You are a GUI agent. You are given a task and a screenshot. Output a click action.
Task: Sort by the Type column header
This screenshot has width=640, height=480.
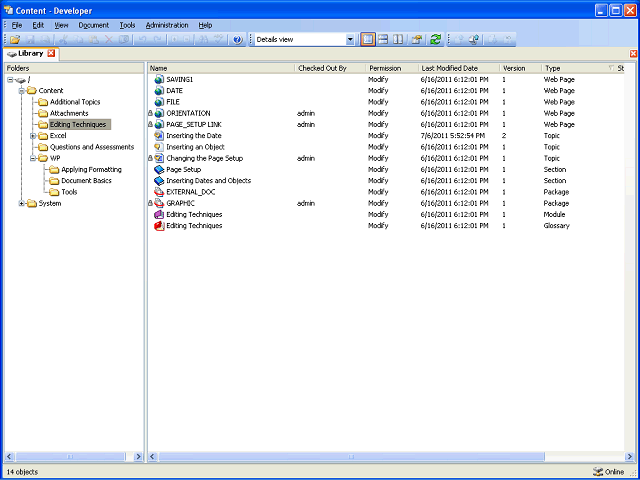(x=579, y=68)
